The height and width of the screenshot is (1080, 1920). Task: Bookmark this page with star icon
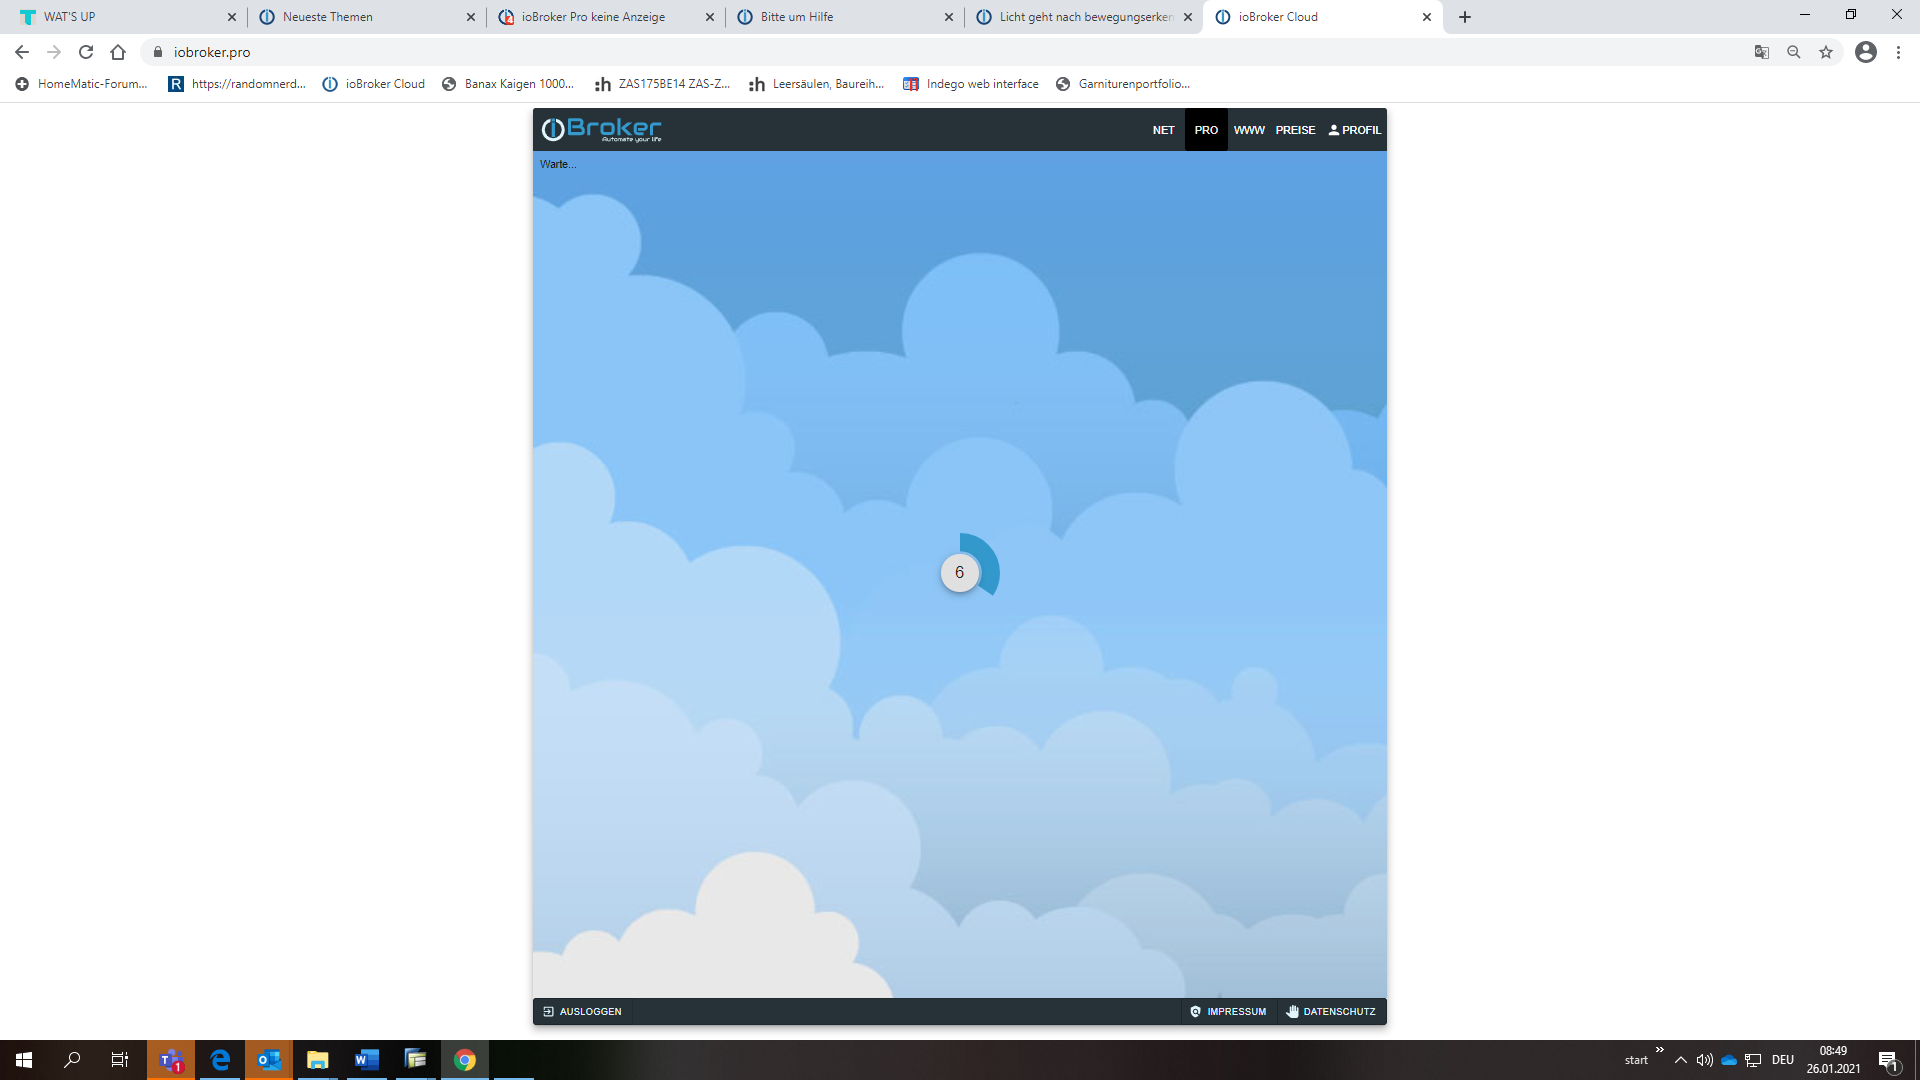coord(1826,52)
